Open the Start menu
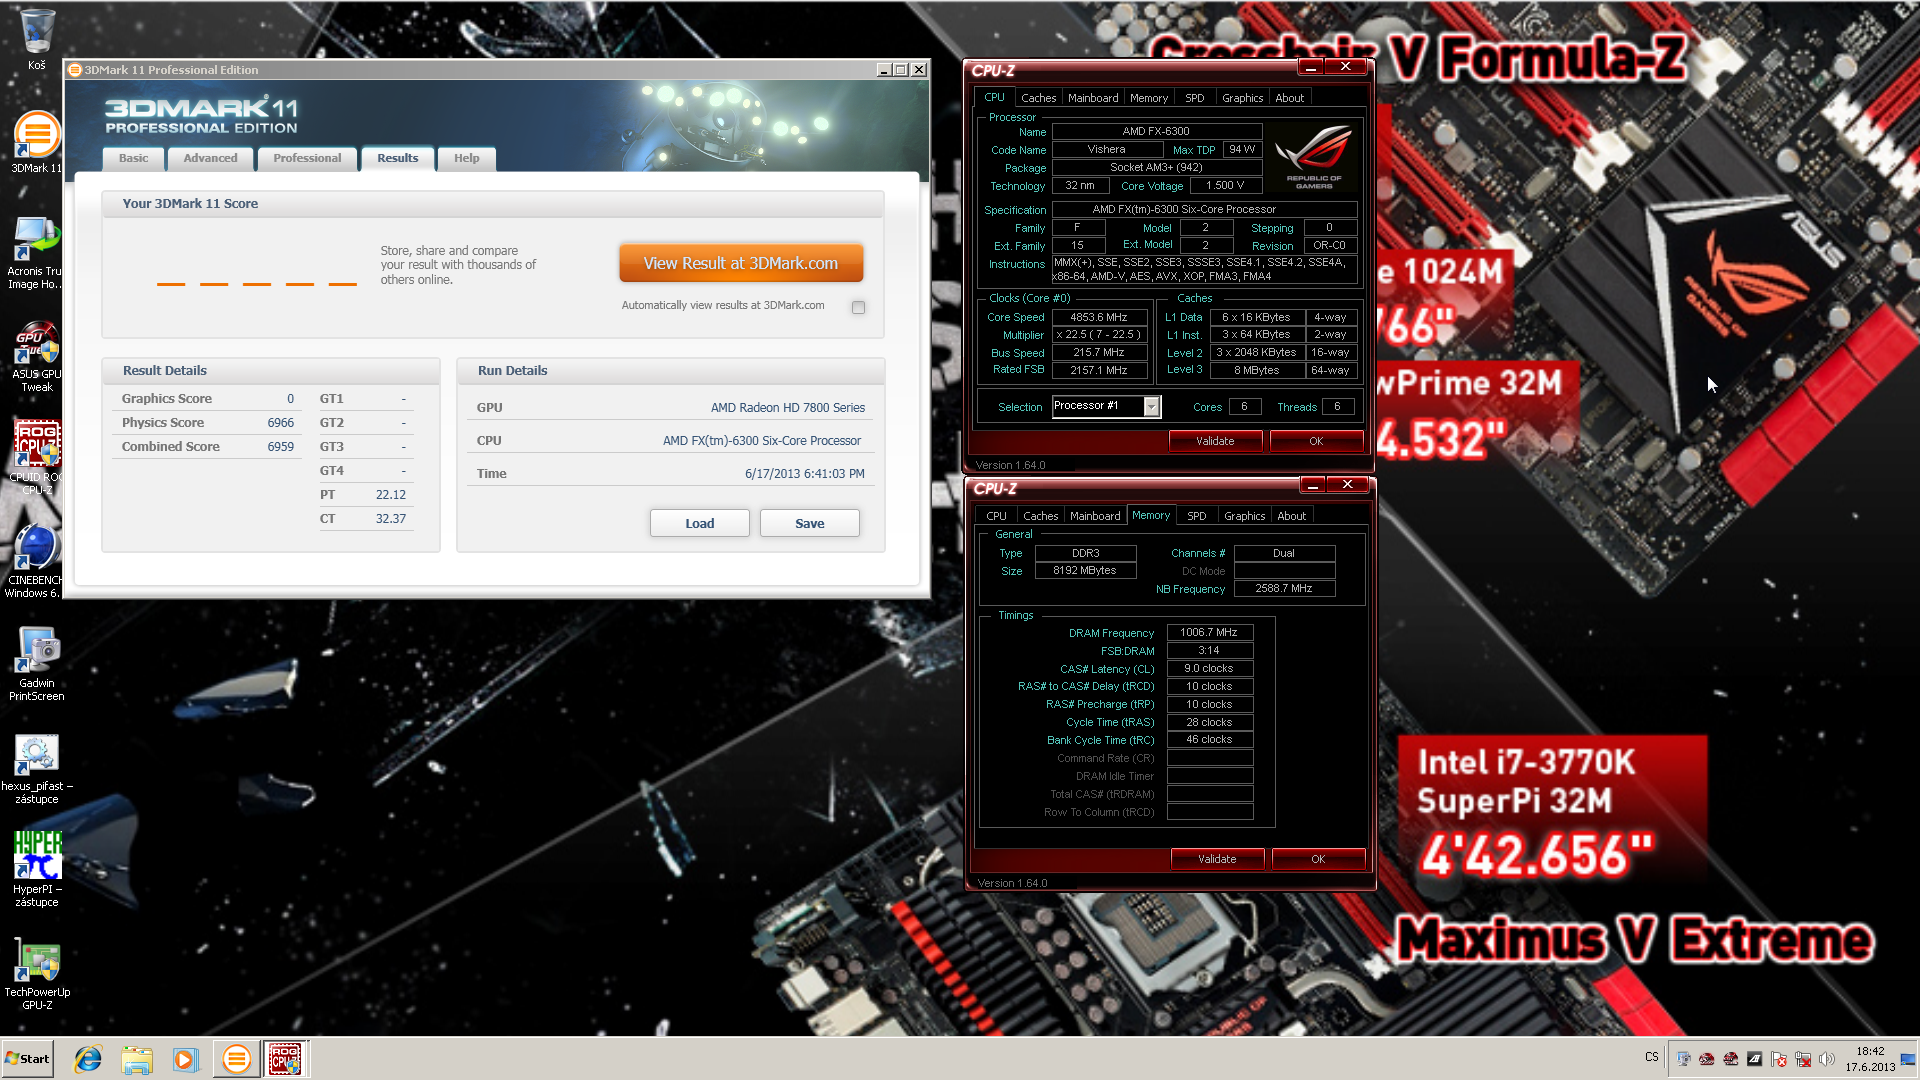The height and width of the screenshot is (1080, 1920). pyautogui.click(x=27, y=1059)
